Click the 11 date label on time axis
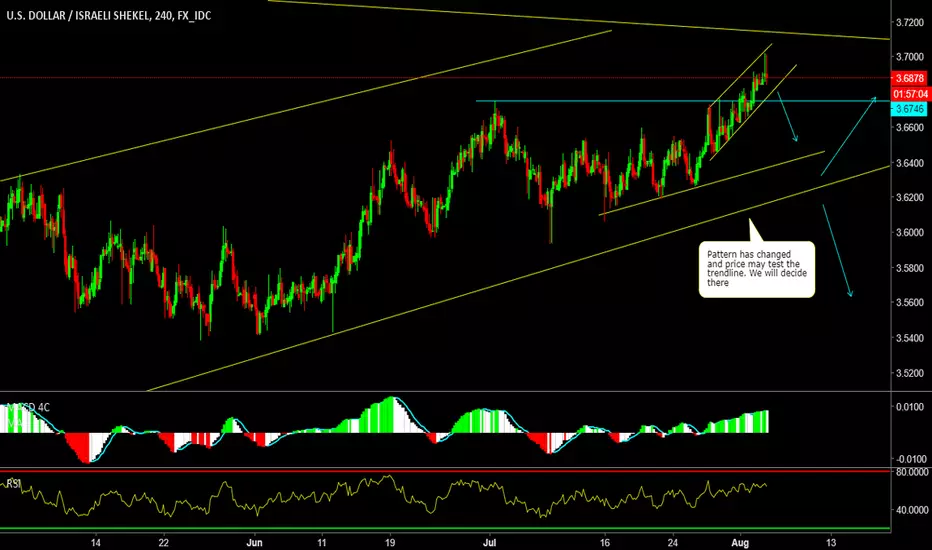This screenshot has width=932, height=550. [322, 542]
